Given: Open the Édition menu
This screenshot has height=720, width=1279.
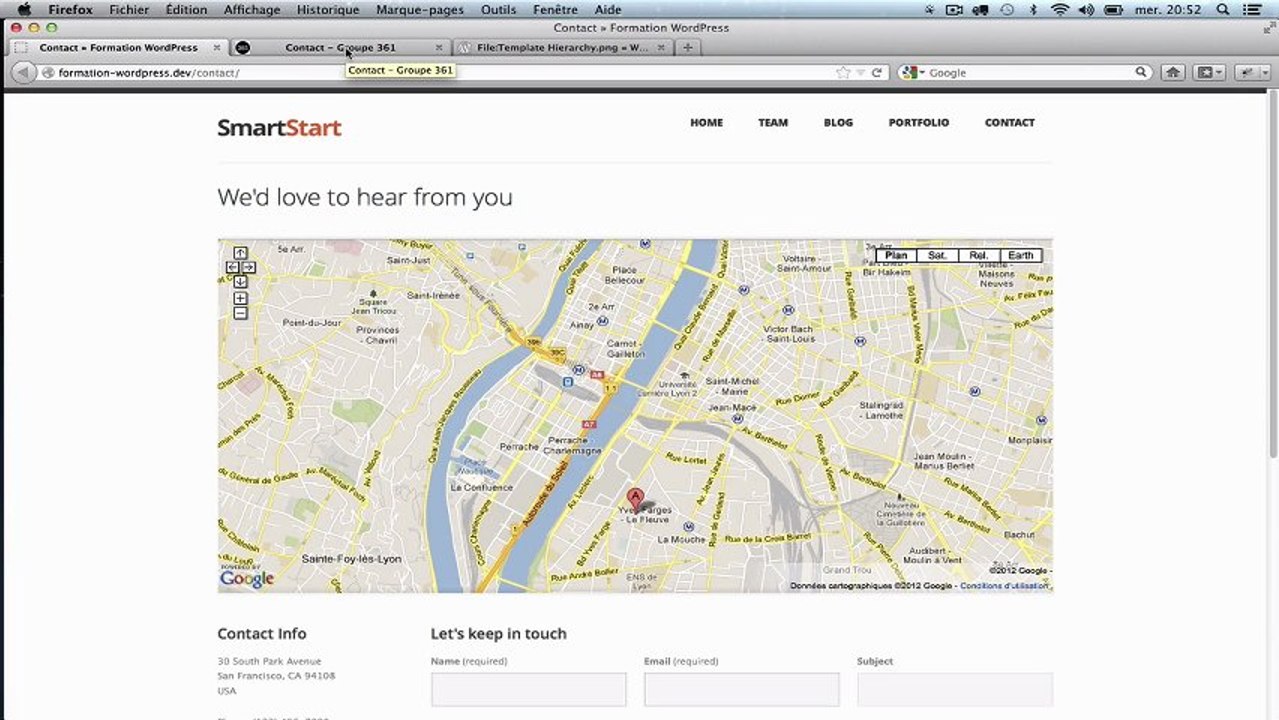Looking at the screenshot, I should pyautogui.click(x=187, y=9).
